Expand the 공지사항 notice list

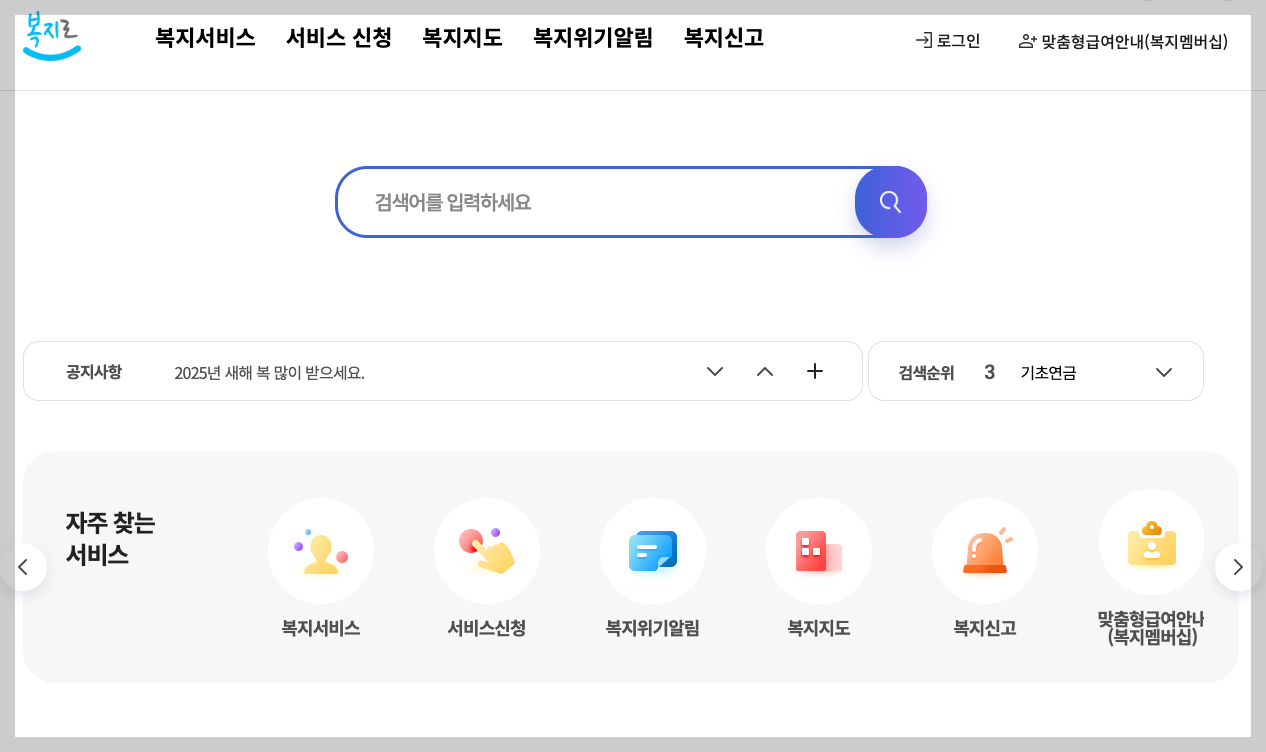point(714,371)
